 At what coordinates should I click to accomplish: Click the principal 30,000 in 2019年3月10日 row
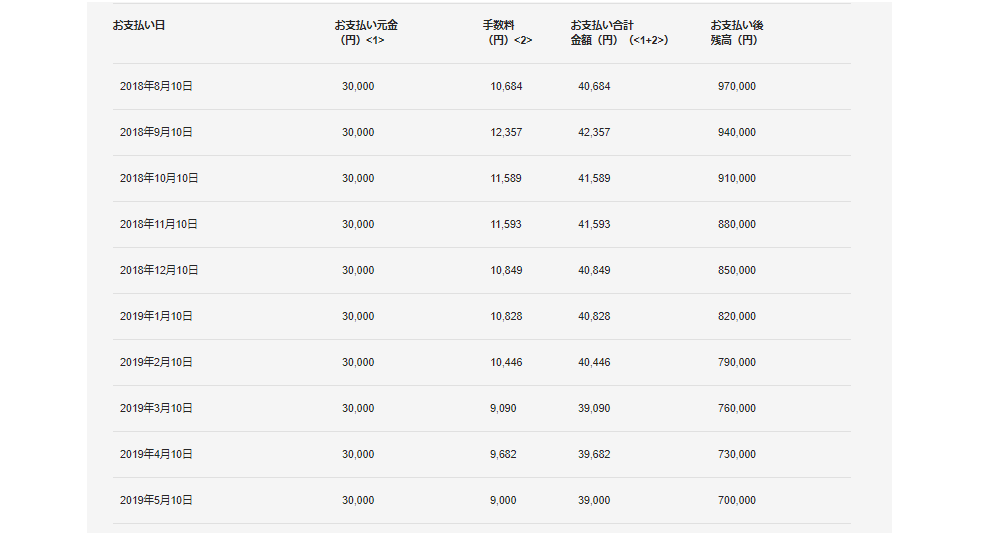pyautogui.click(x=358, y=409)
